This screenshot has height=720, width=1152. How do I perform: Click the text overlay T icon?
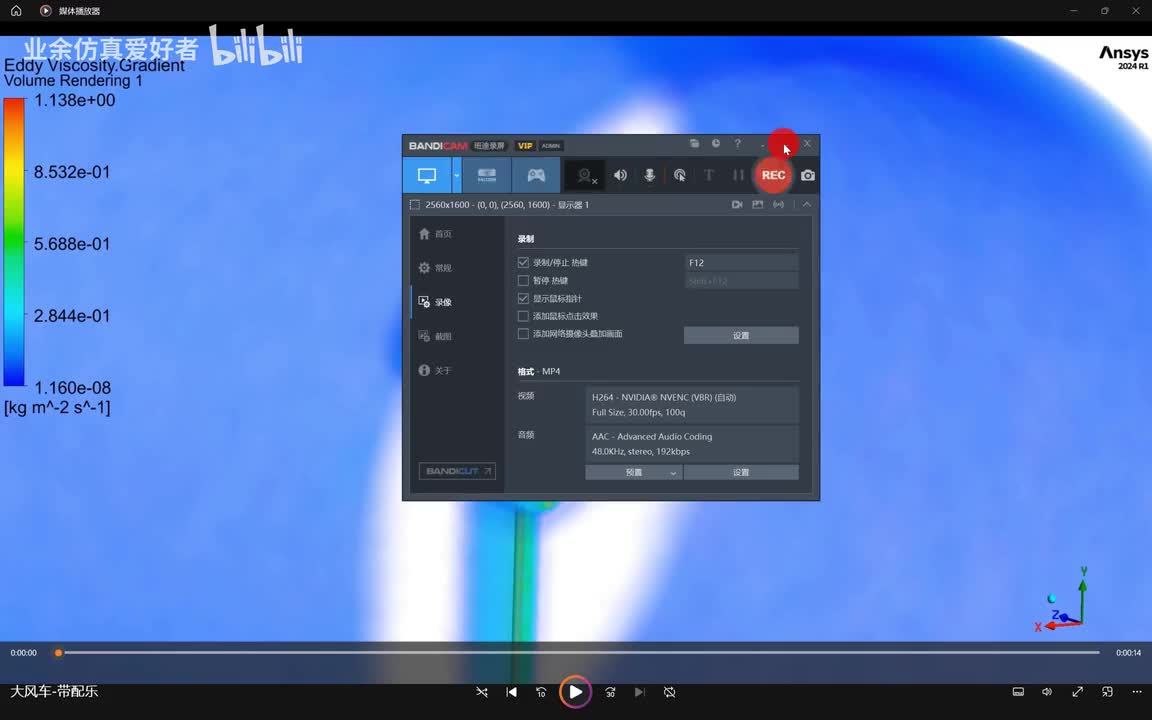pos(709,175)
